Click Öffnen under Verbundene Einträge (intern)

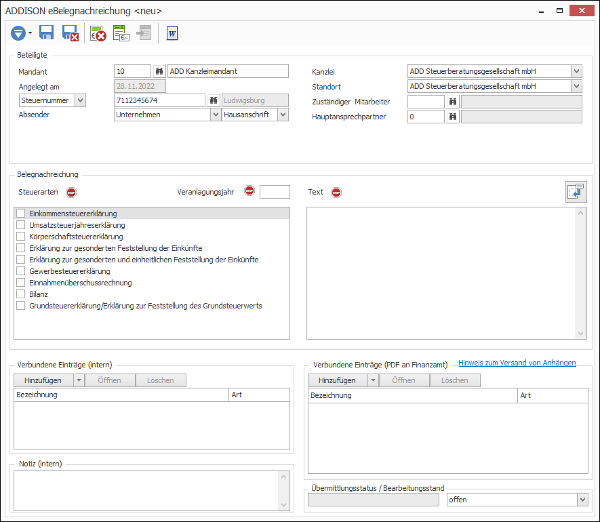point(110,380)
